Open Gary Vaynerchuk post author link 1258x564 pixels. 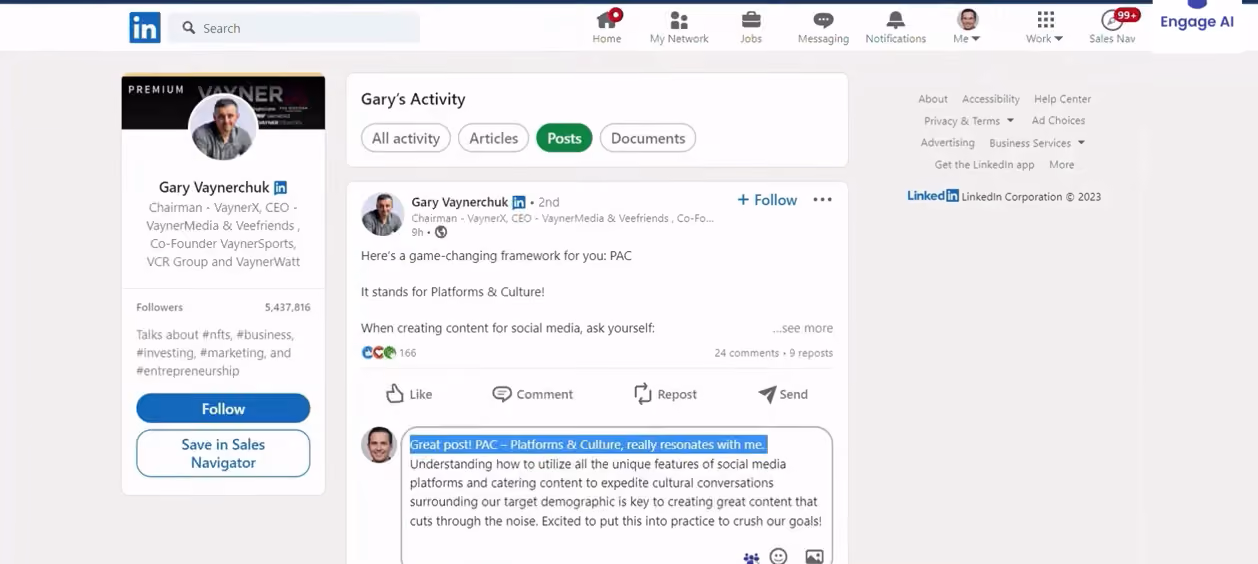click(x=460, y=202)
